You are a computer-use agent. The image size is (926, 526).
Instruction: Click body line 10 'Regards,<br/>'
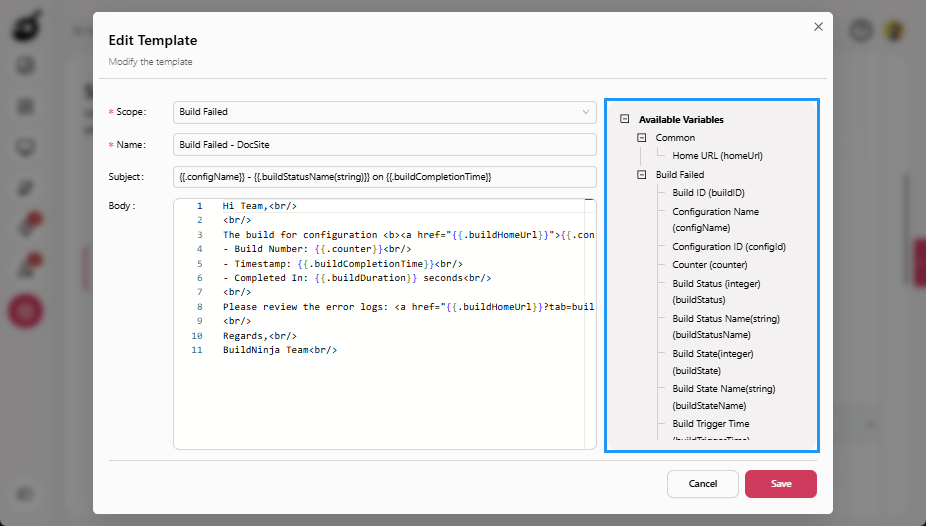tap(259, 336)
